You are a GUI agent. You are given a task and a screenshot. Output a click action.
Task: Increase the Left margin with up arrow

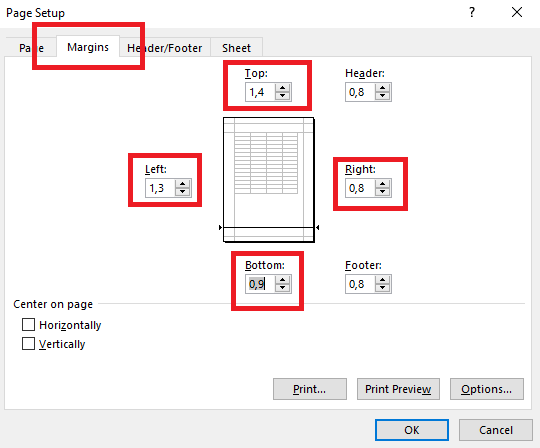(x=183, y=184)
